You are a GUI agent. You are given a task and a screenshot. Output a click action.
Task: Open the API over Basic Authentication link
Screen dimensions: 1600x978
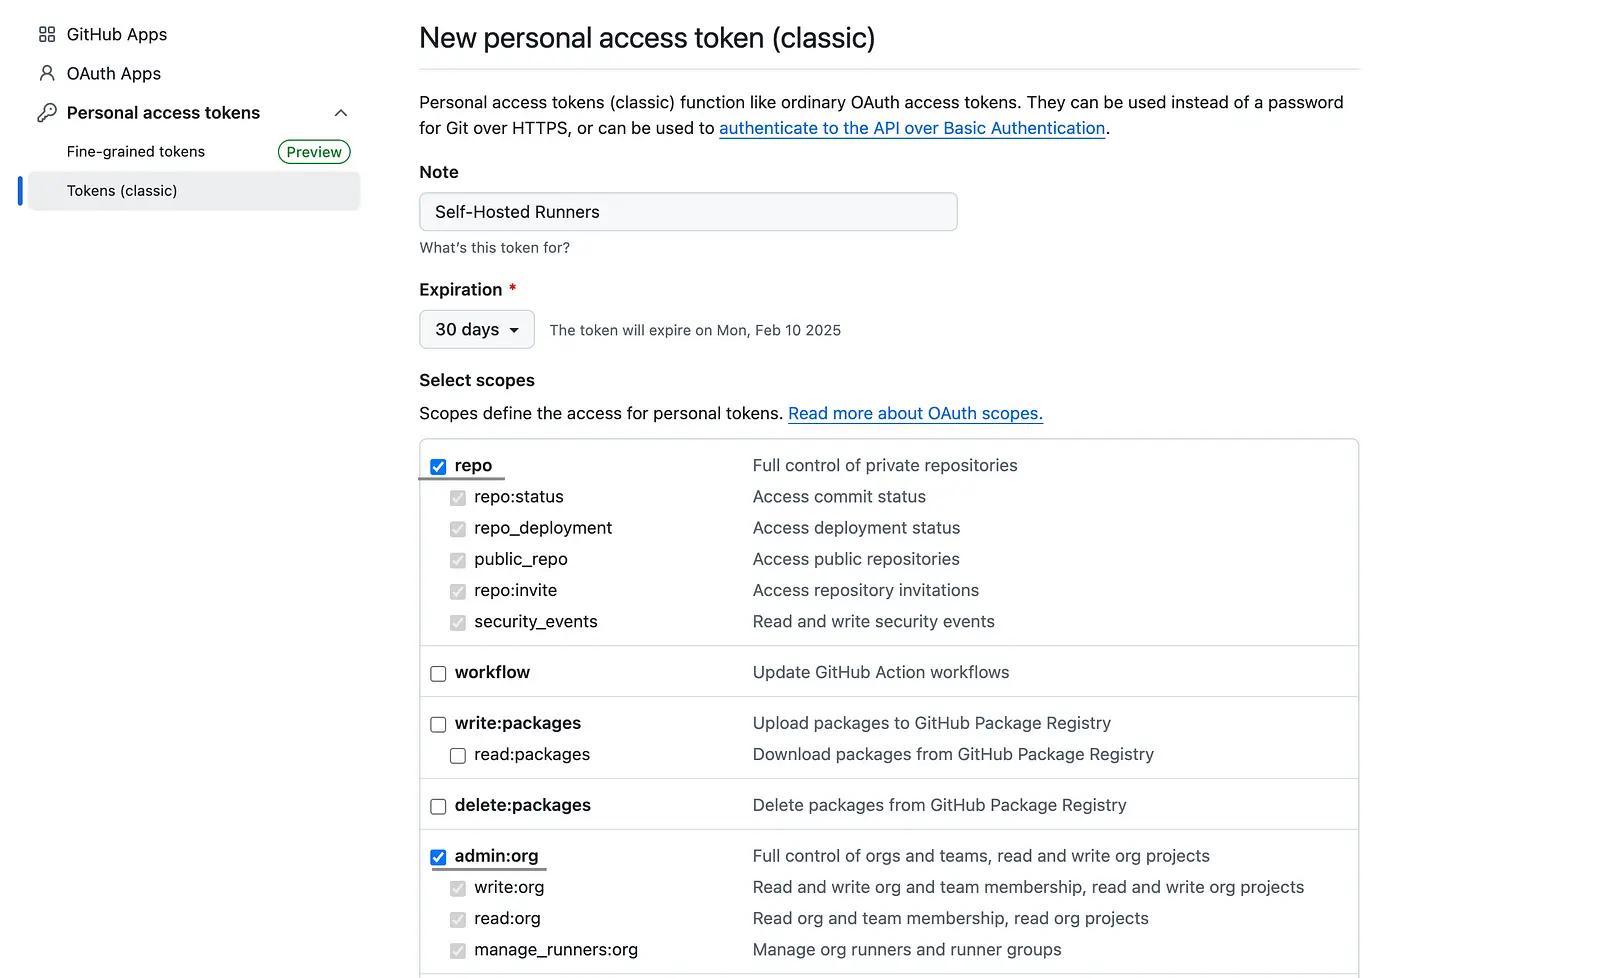tap(912, 128)
